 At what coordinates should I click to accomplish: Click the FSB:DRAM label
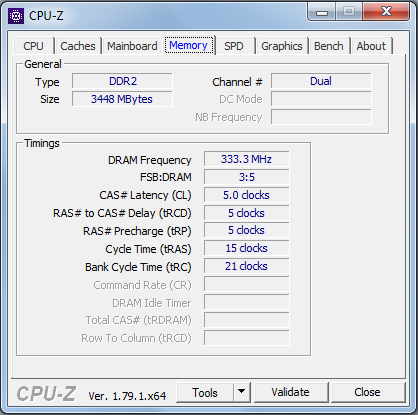coord(166,177)
